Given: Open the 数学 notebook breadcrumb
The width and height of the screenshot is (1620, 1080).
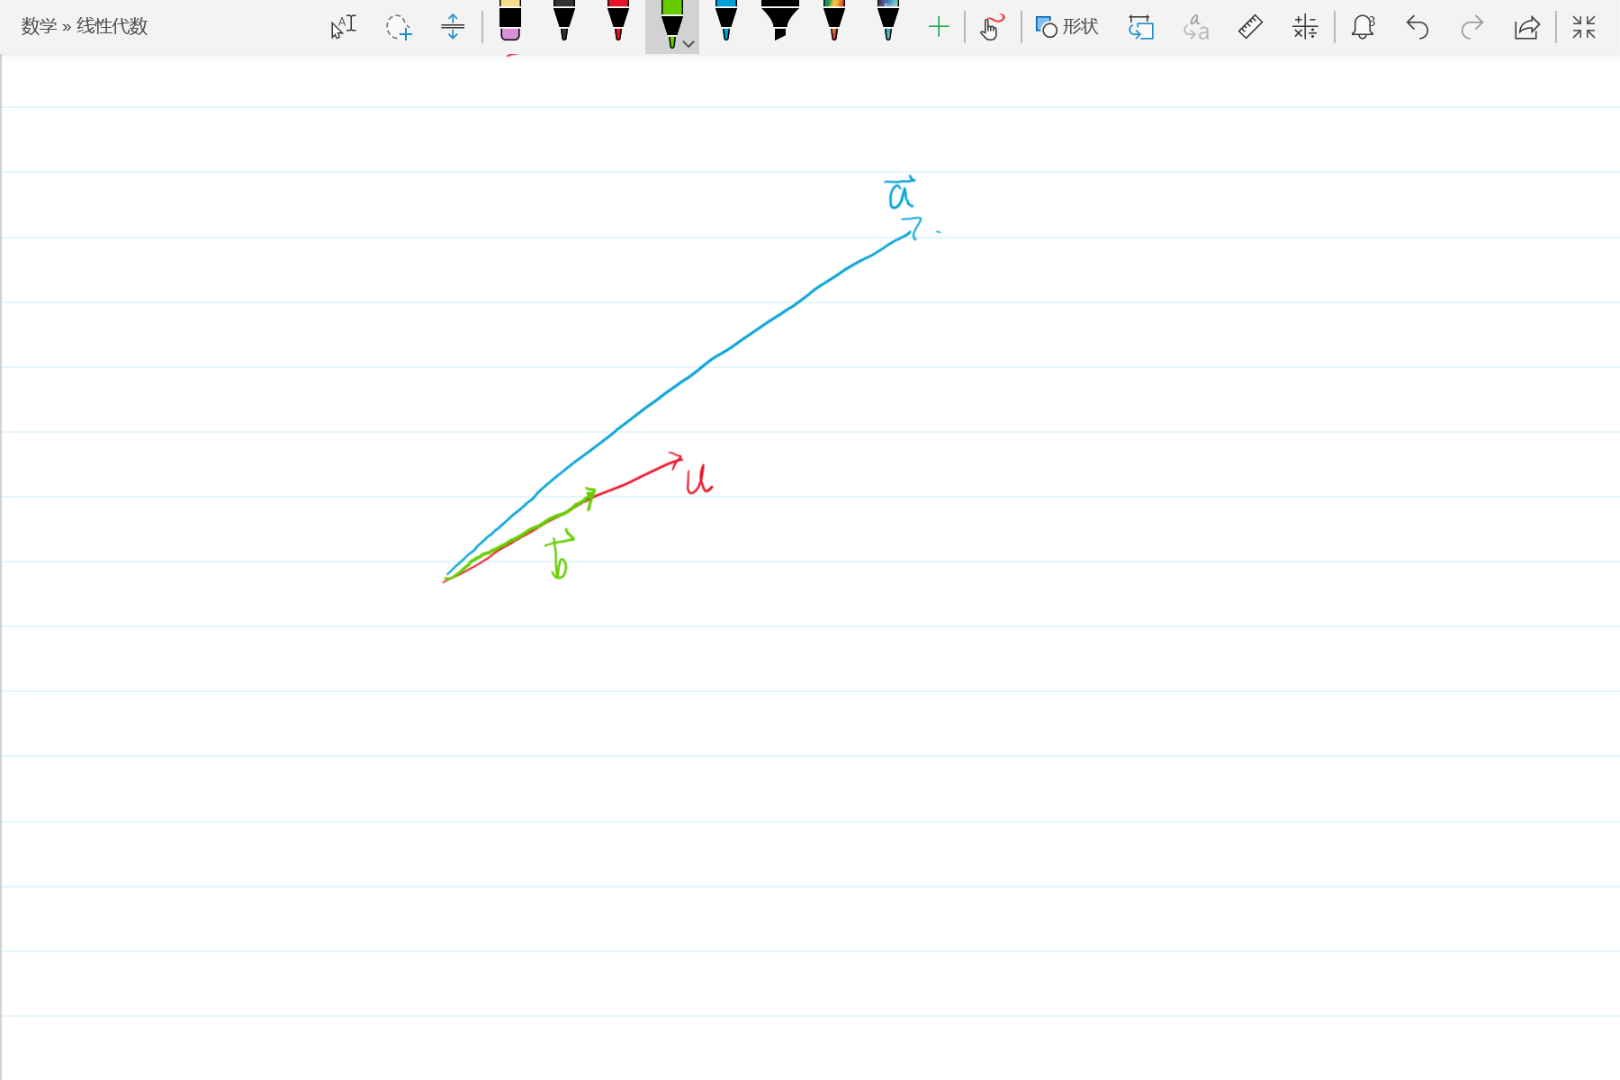Looking at the screenshot, I should pyautogui.click(x=39, y=27).
